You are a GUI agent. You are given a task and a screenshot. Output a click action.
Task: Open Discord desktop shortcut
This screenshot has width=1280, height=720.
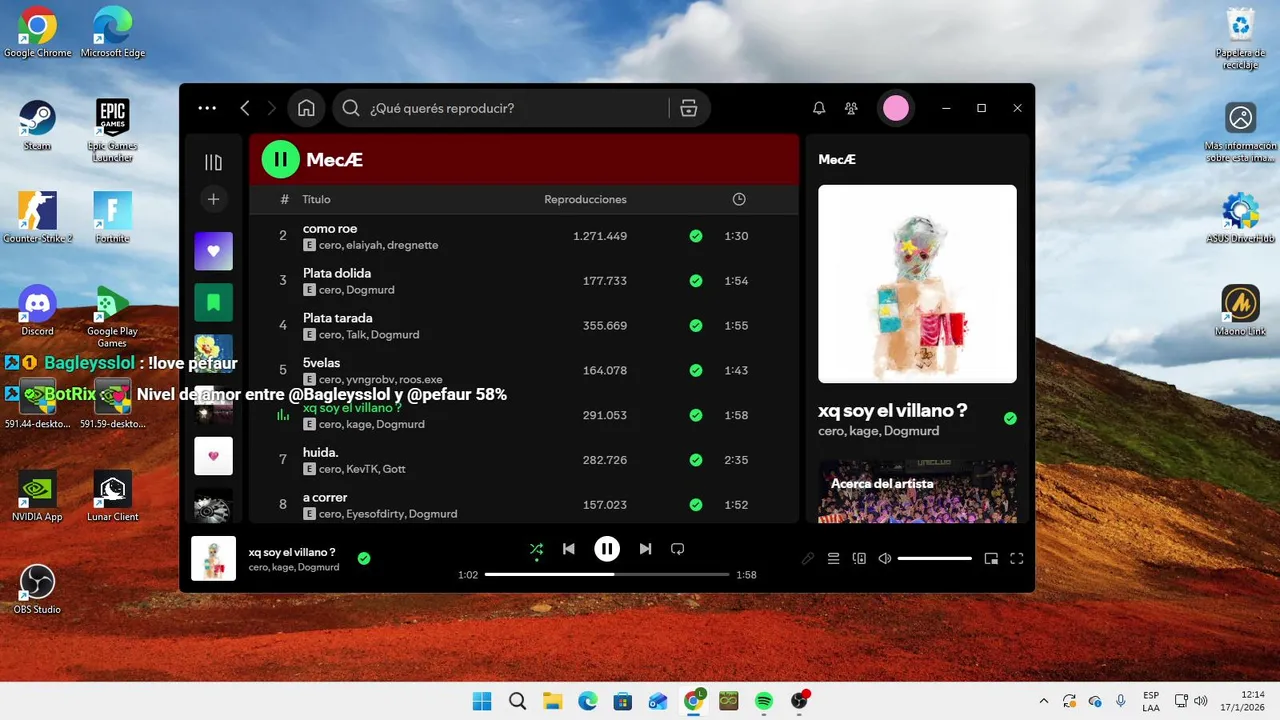pyautogui.click(x=37, y=311)
